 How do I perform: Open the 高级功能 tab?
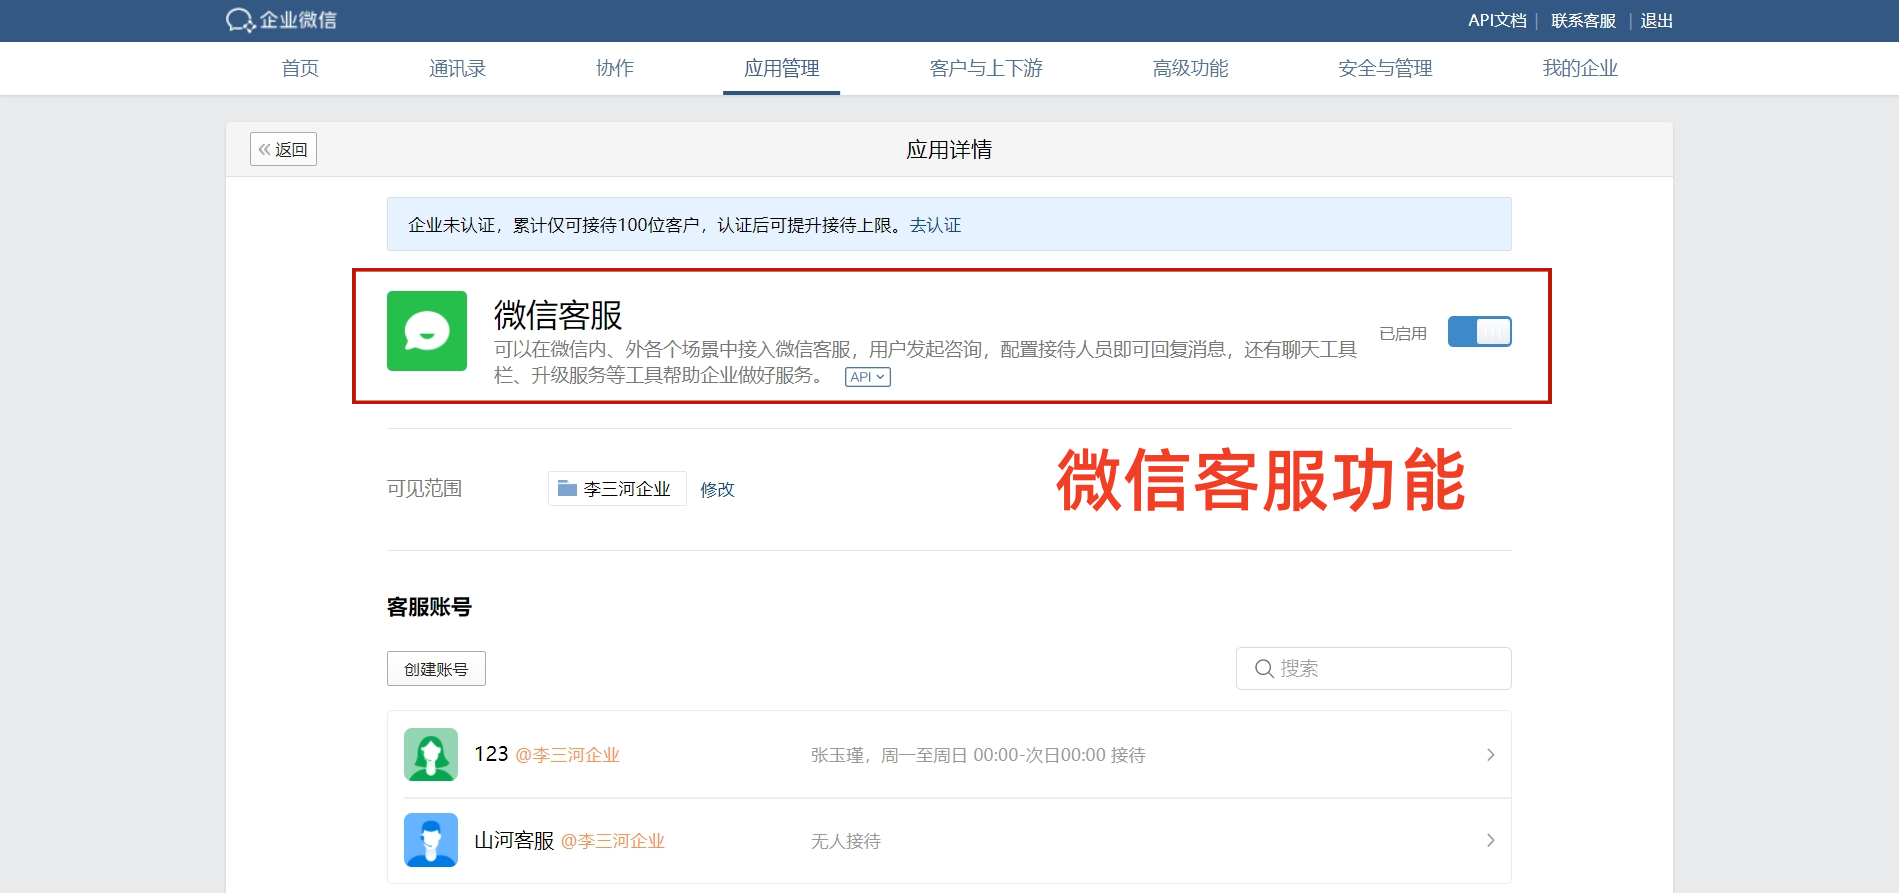[1191, 68]
